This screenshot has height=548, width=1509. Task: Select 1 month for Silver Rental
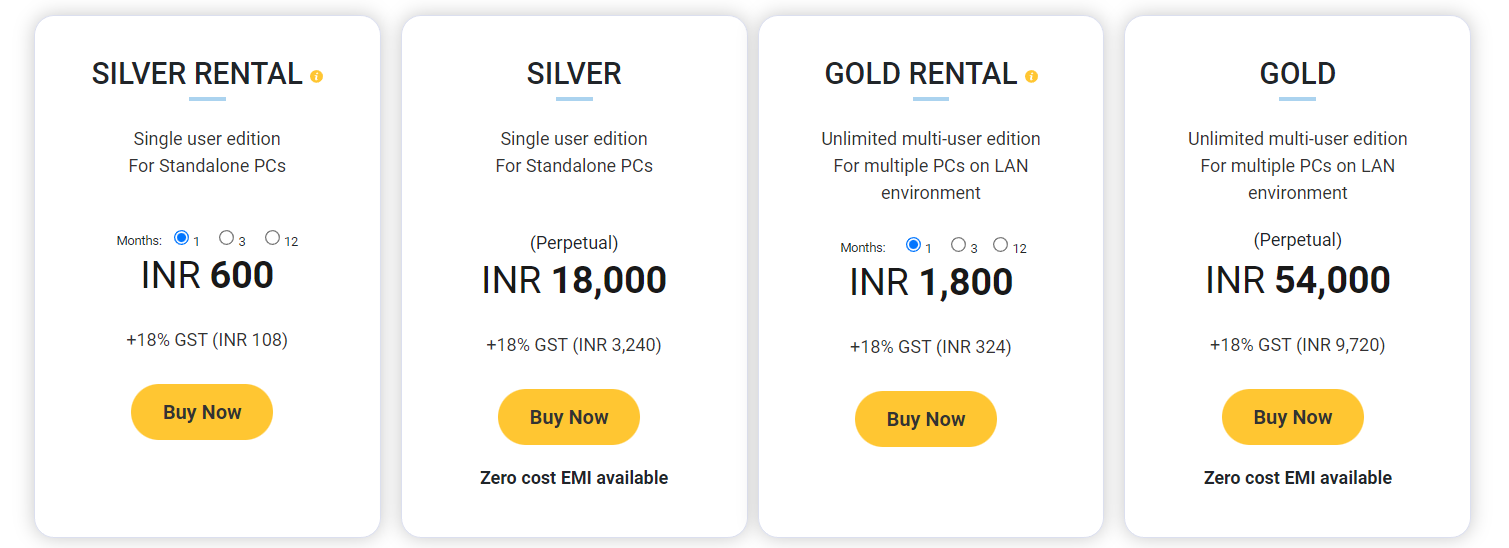click(x=181, y=238)
